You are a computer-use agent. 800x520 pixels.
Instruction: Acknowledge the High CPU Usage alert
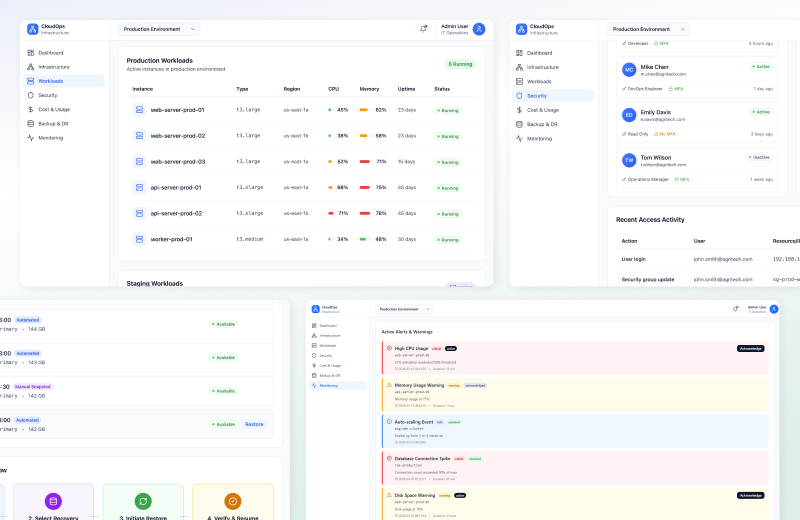coord(751,348)
